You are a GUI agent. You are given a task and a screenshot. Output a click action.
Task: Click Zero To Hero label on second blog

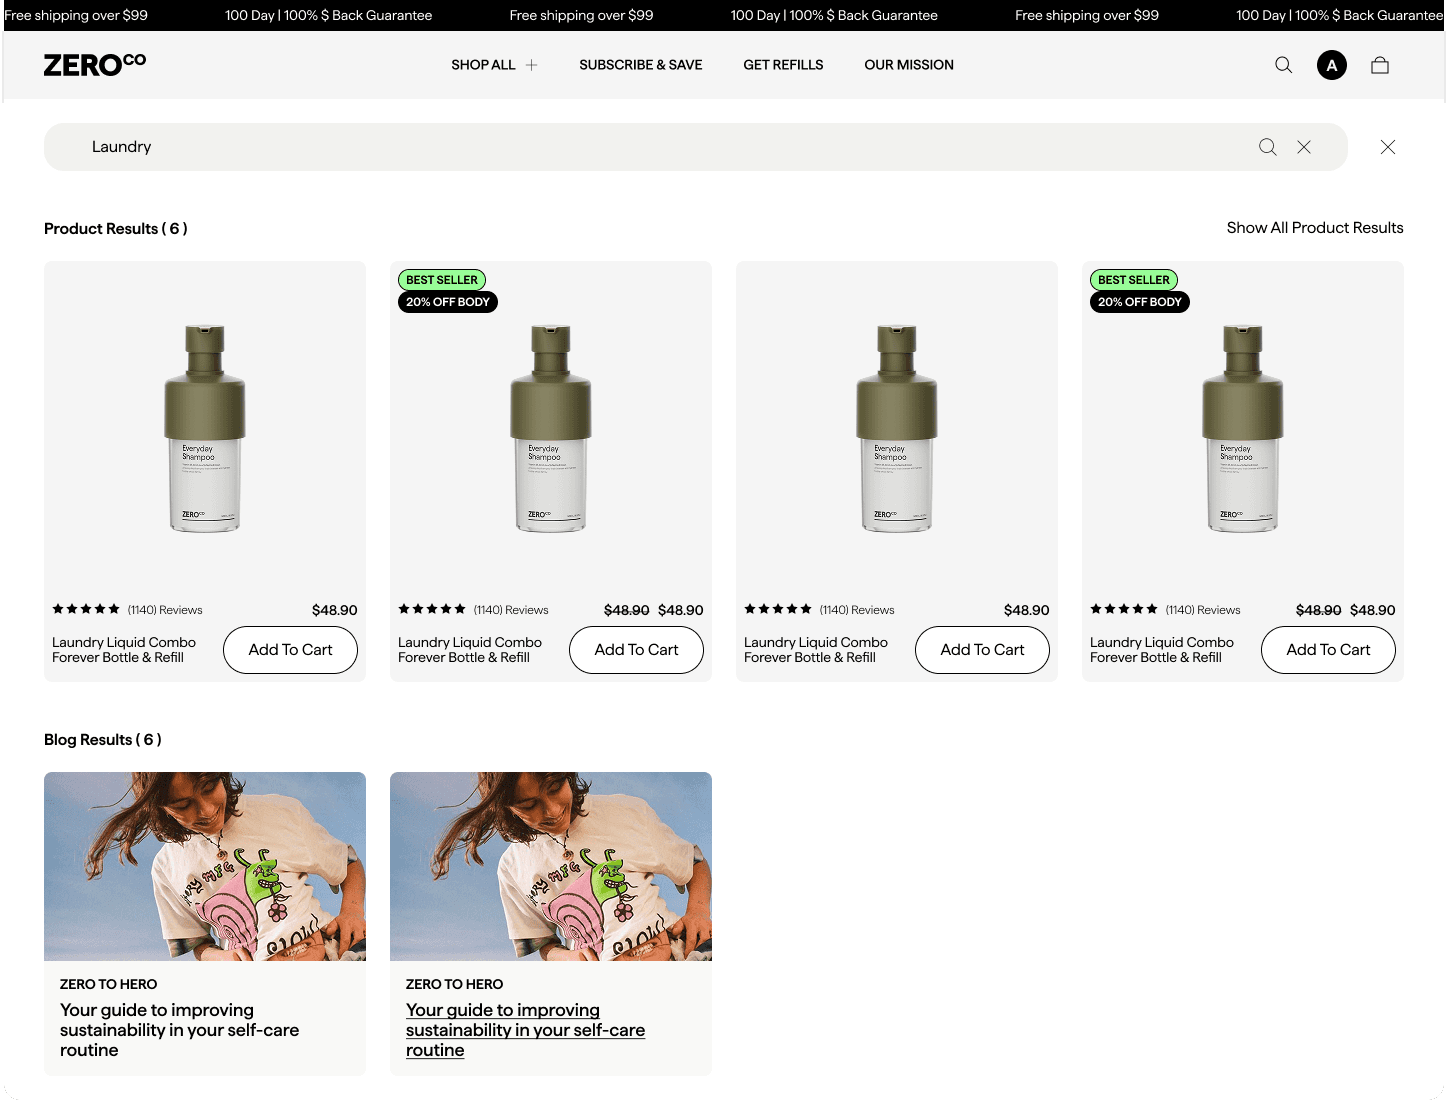coord(454,984)
